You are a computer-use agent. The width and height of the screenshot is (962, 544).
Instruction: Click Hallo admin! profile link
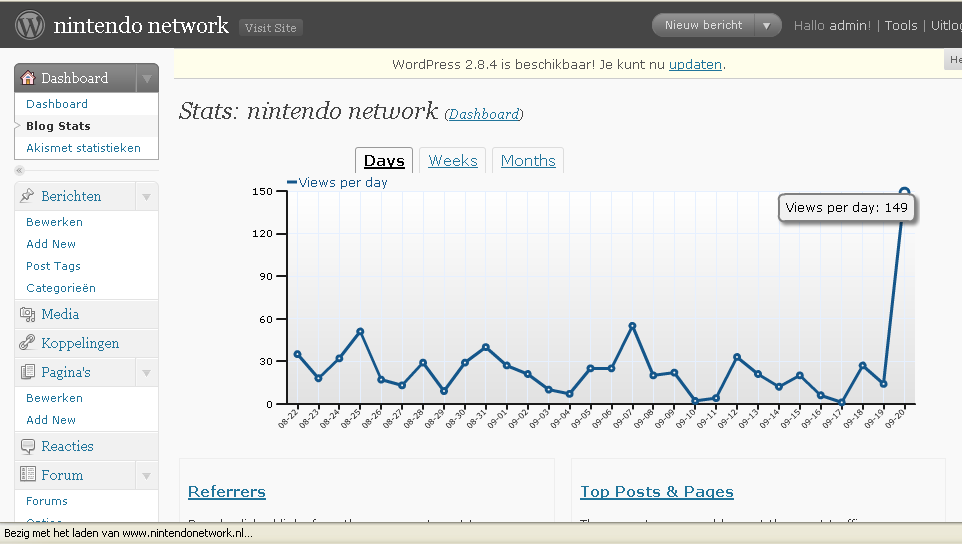(x=832, y=25)
